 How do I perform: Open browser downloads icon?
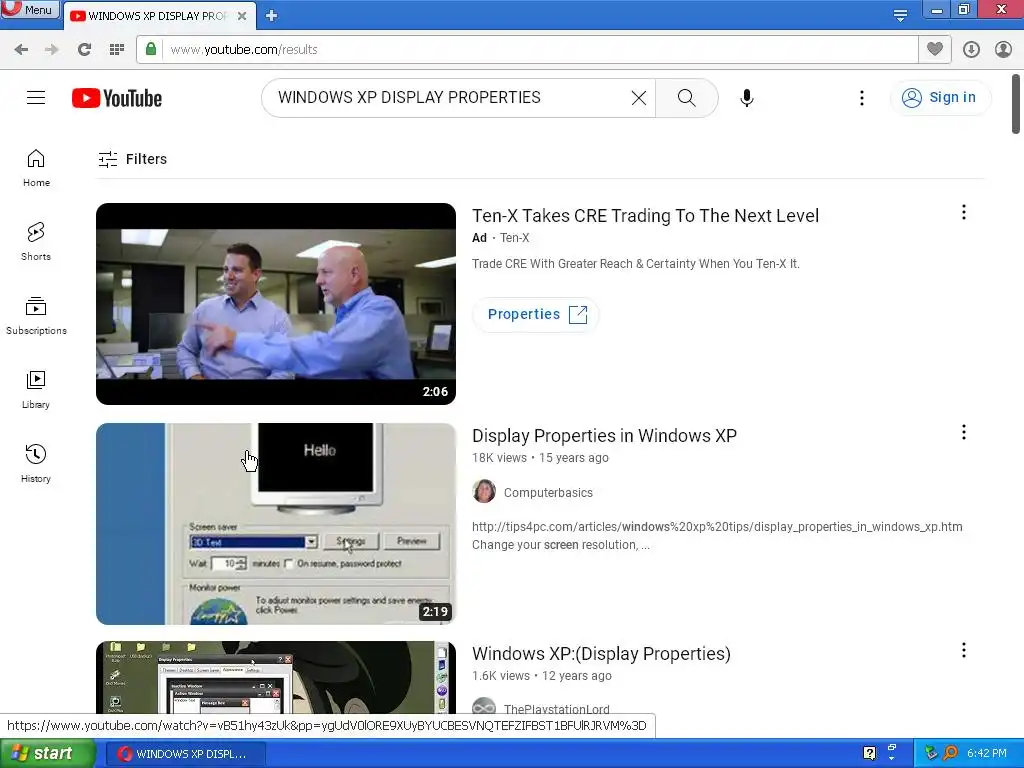tap(971, 50)
